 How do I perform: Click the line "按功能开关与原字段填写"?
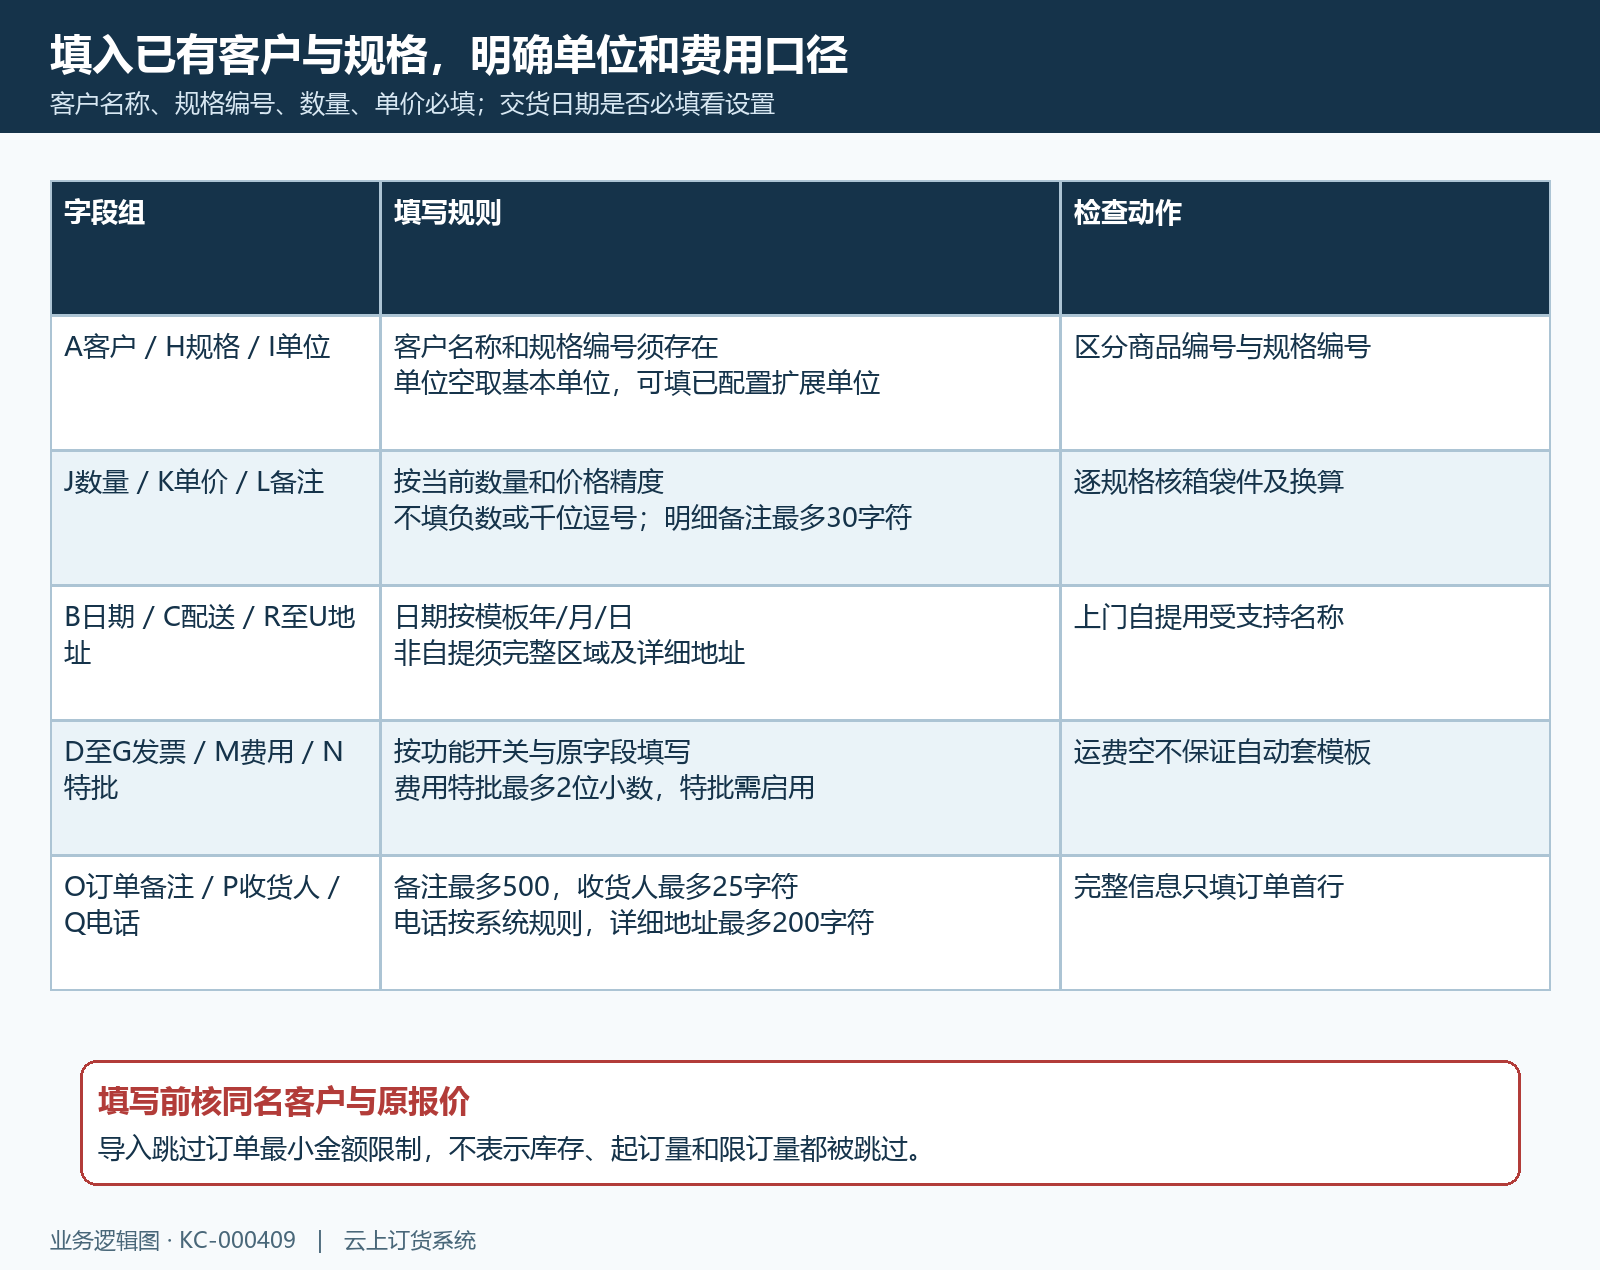(x=542, y=752)
